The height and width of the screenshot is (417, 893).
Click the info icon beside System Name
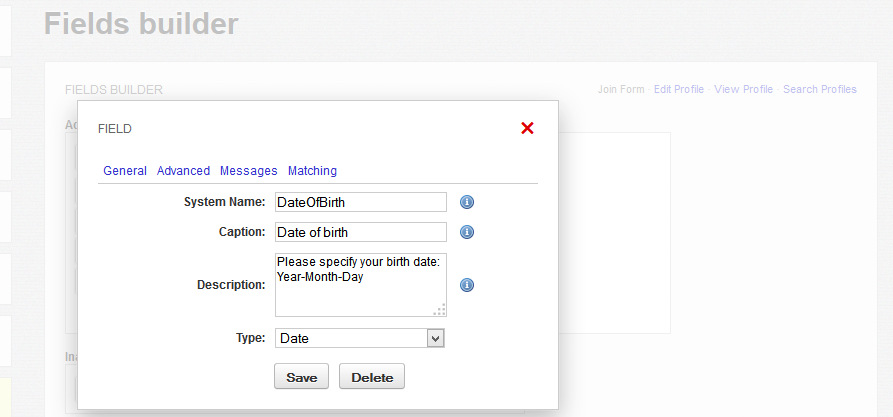tap(466, 202)
